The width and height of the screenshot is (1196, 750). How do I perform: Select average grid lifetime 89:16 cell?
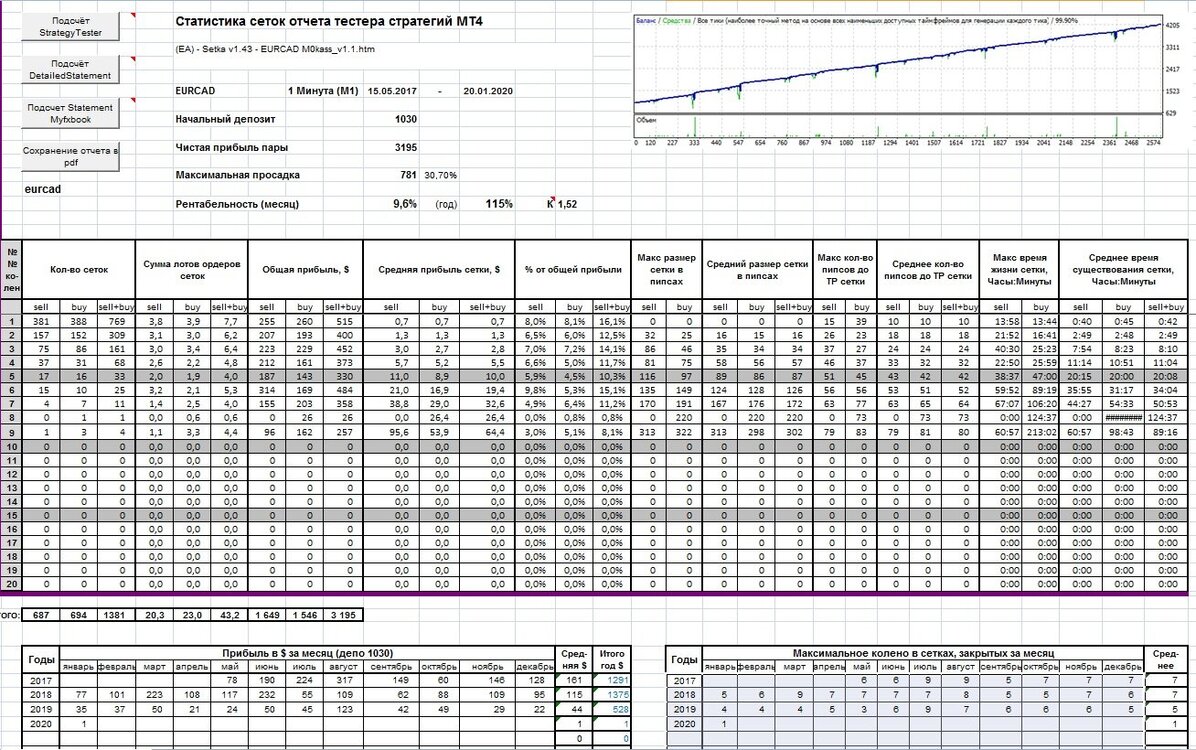pyautogui.click(x=1167, y=431)
